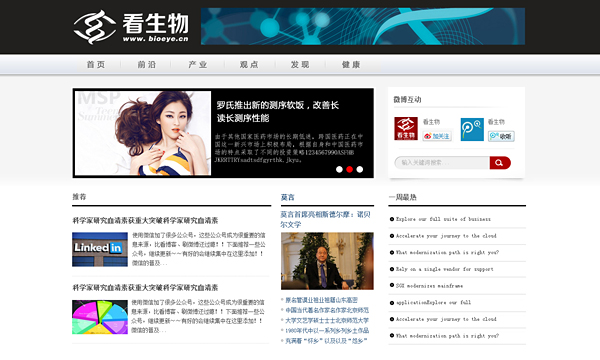The width and height of the screenshot is (600, 360).
Task: Click the header molecular banner image
Action: (363, 26)
